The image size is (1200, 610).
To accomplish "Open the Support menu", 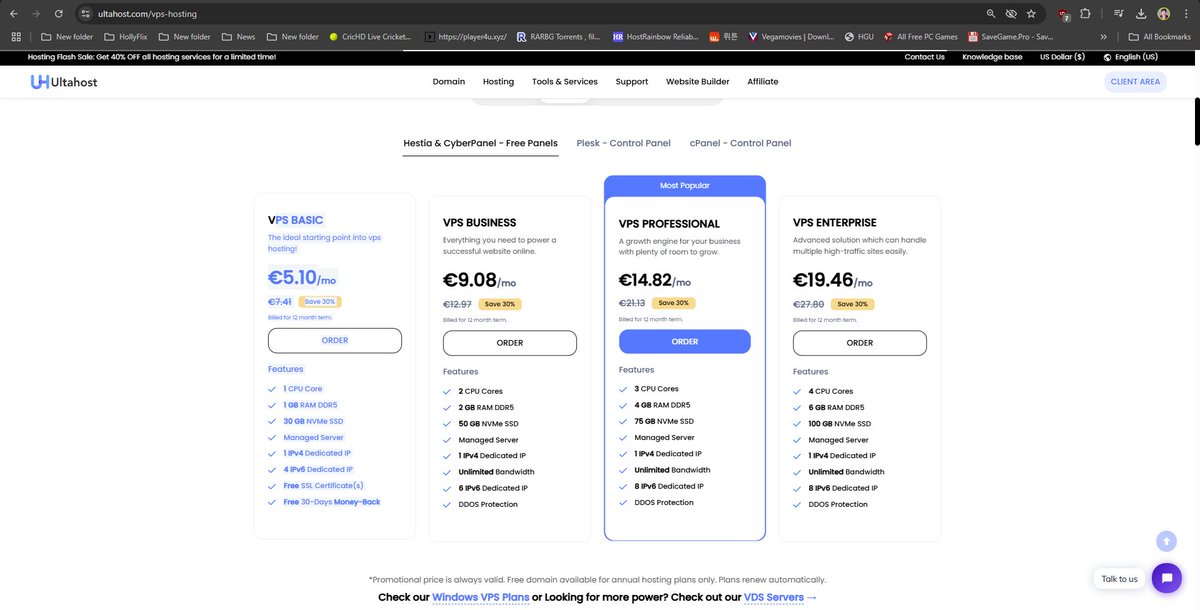I will pos(632,82).
